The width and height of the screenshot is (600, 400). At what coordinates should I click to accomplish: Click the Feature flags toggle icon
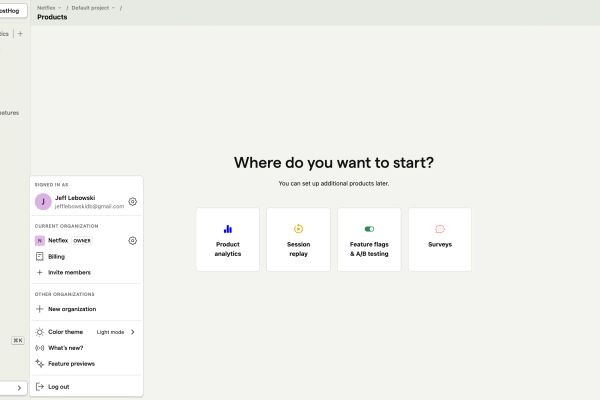pos(369,229)
